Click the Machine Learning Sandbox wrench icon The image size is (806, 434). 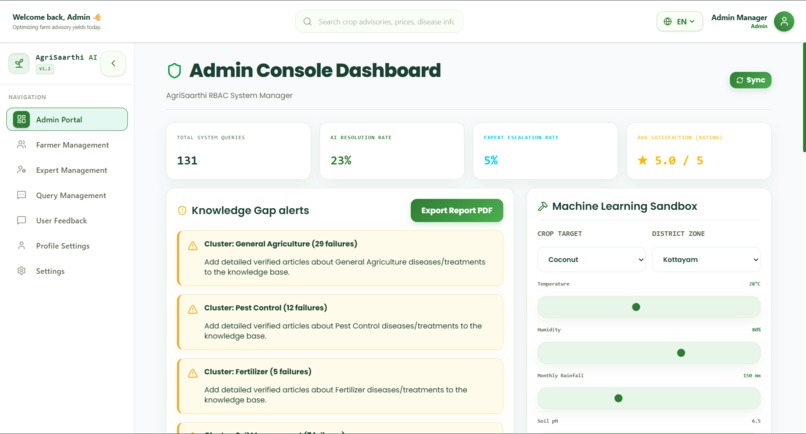[x=543, y=206]
